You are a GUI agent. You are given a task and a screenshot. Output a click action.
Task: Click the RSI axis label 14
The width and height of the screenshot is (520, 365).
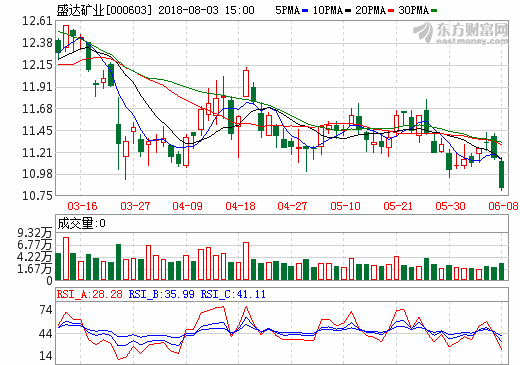[46, 356]
